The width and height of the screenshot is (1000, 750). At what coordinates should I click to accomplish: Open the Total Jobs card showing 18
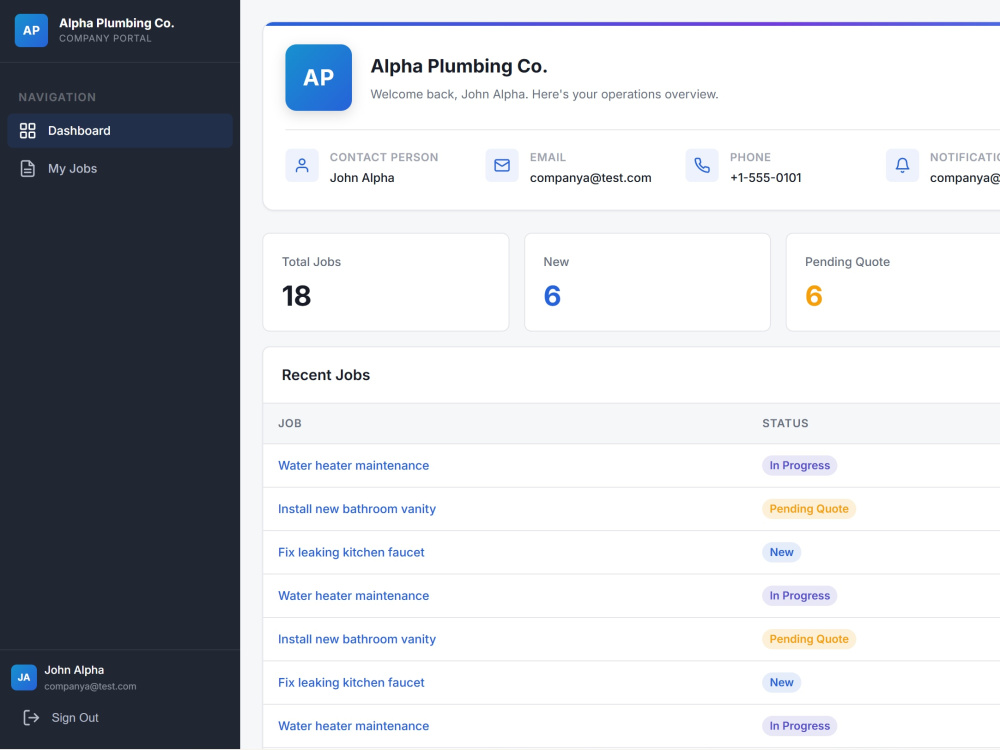pyautogui.click(x=386, y=282)
